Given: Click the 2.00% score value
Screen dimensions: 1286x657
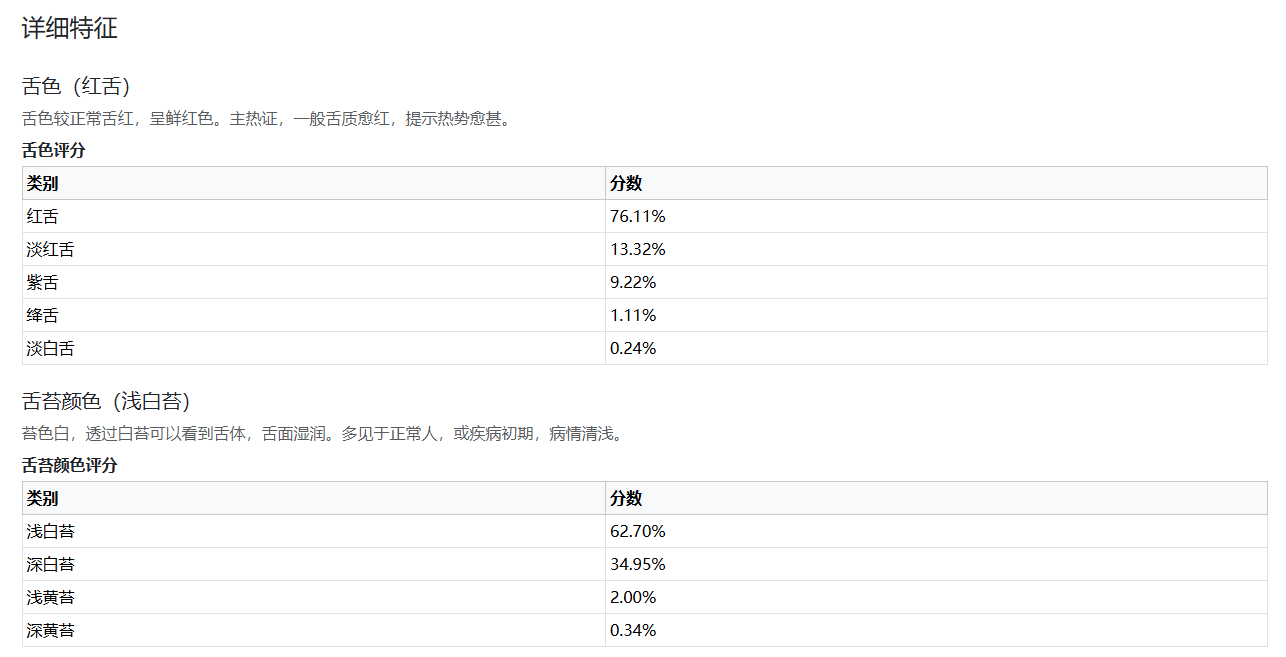Looking at the screenshot, I should 633,597.
